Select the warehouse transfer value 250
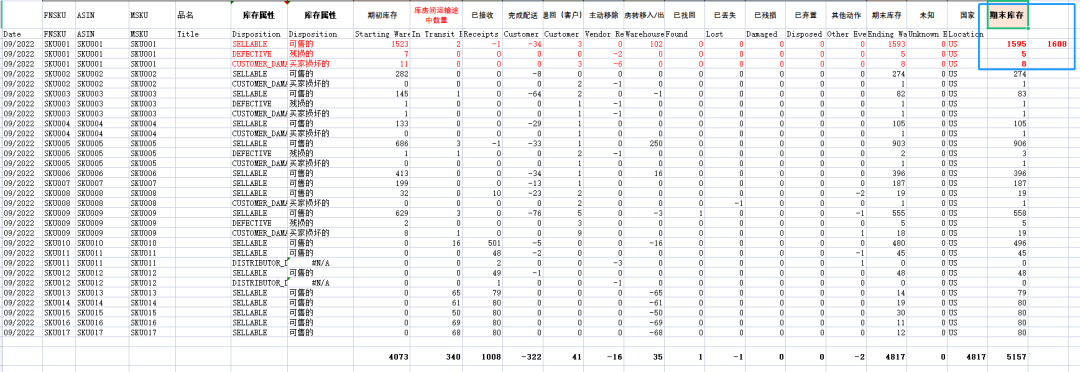Image resolution: width=1080 pixels, height=372 pixels. [645, 143]
